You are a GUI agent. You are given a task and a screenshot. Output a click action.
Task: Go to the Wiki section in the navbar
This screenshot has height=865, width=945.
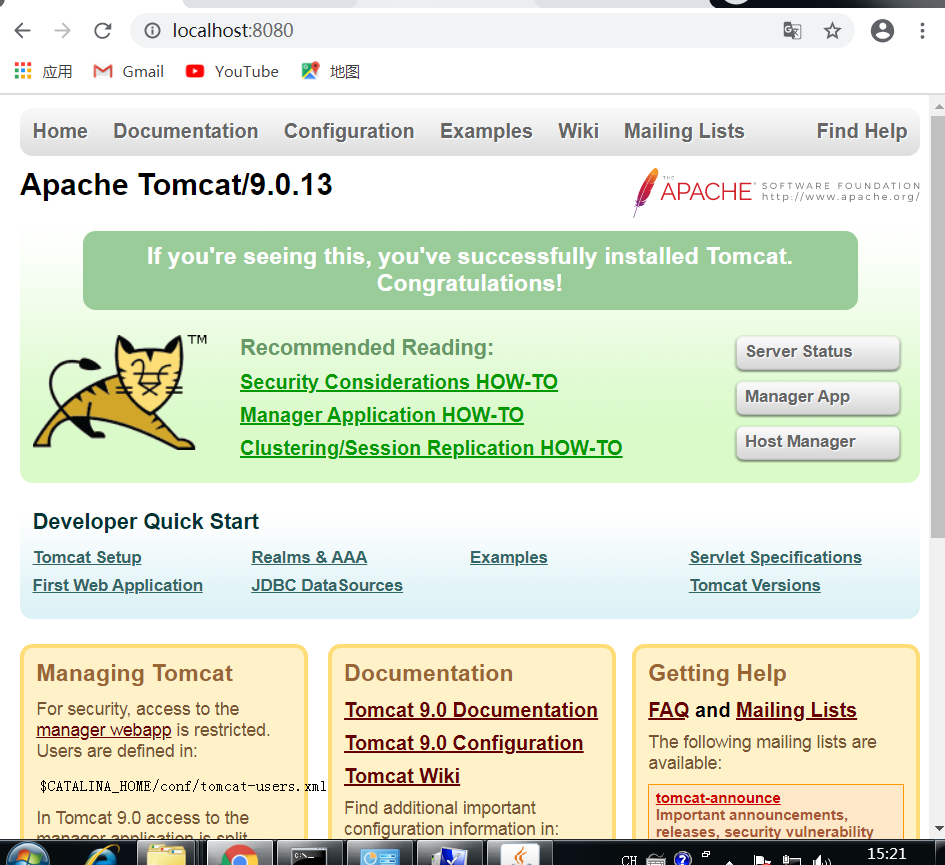tap(578, 131)
